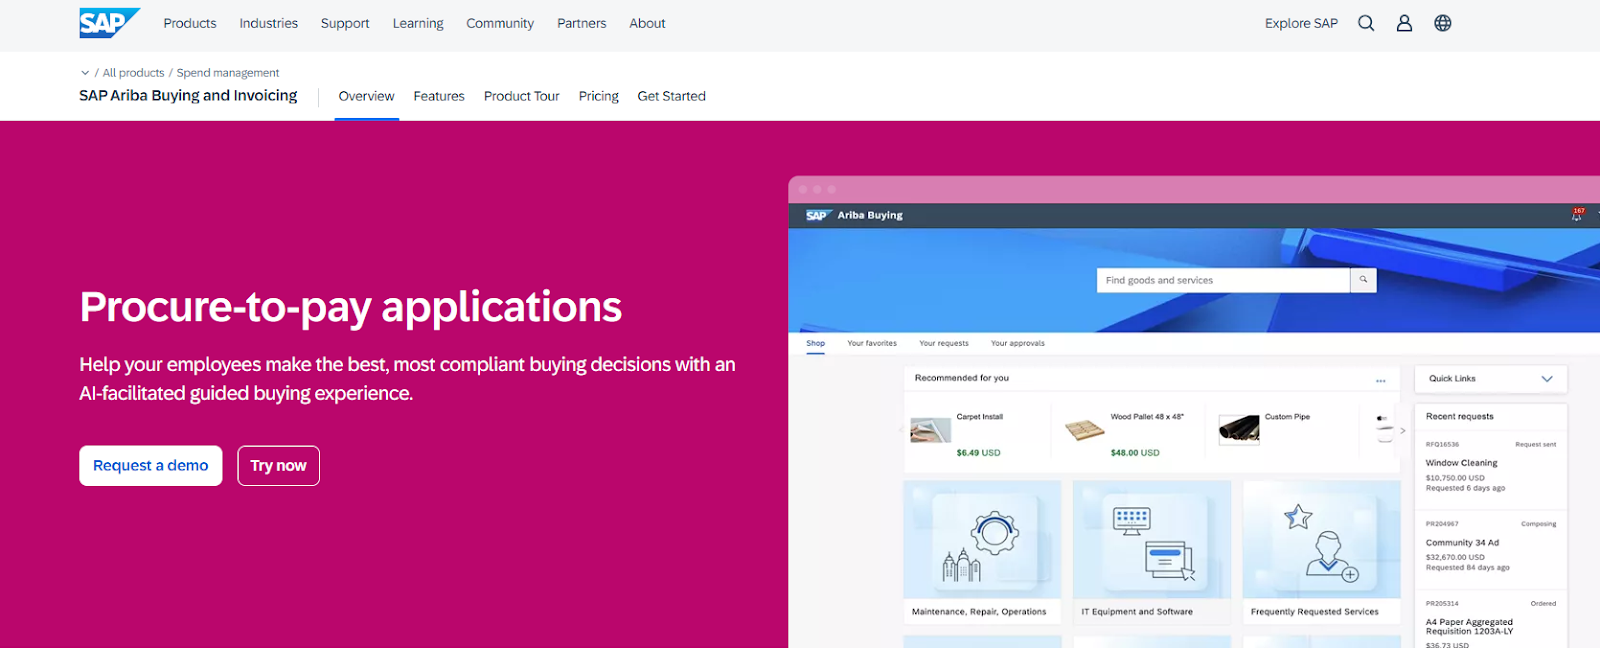This screenshot has height=670, width=1600.
Task: Click the Ariba Buying header title
Action: click(x=870, y=215)
